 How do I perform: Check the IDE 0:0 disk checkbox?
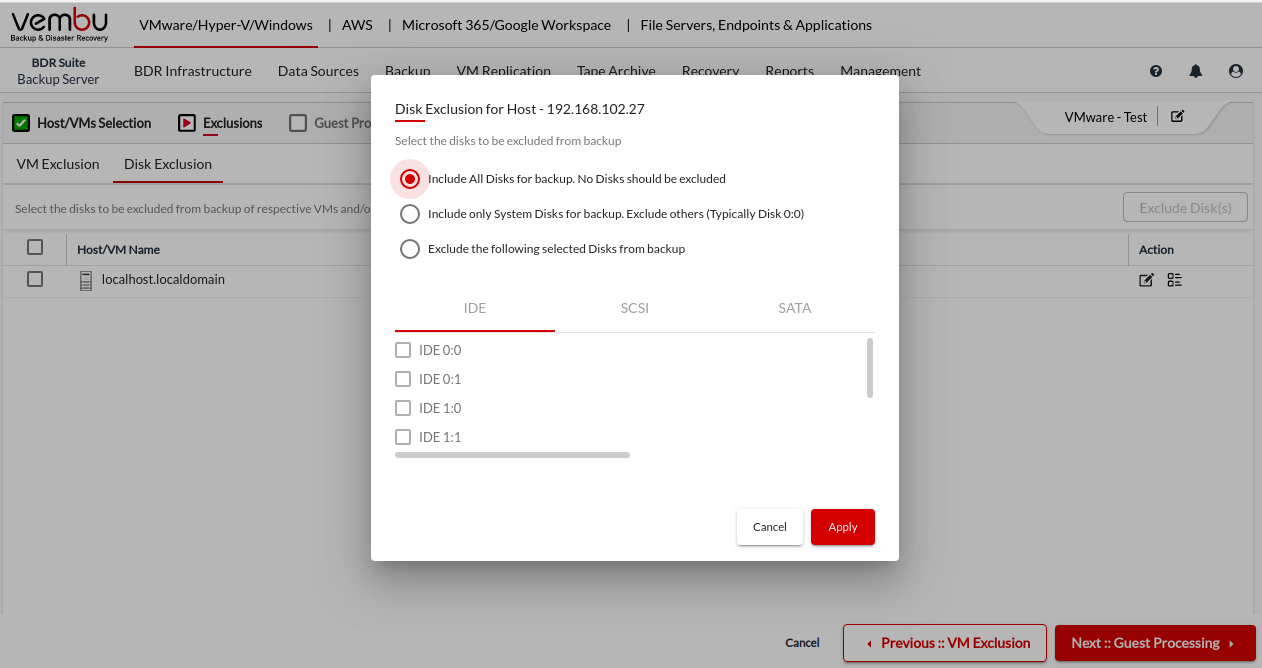click(403, 350)
